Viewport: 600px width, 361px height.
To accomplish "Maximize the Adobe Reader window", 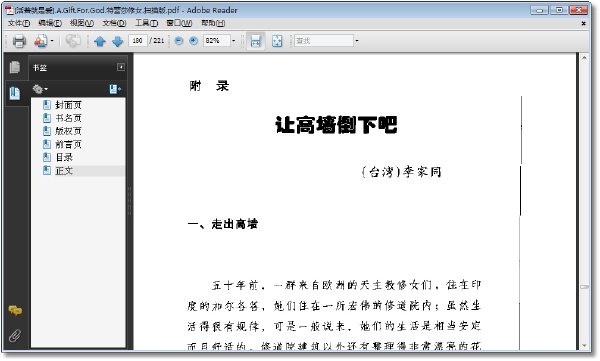I will (559, 10).
